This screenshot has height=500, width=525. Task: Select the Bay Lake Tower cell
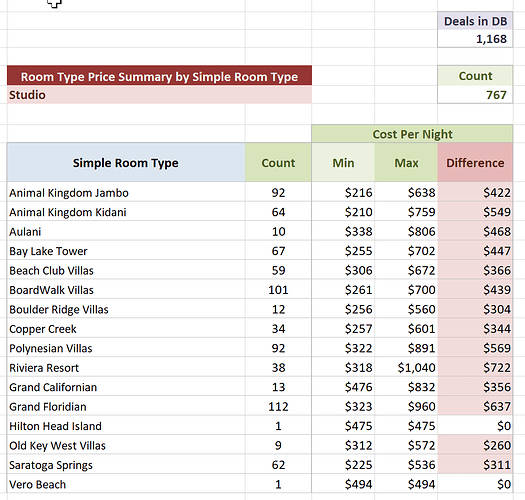(x=126, y=251)
